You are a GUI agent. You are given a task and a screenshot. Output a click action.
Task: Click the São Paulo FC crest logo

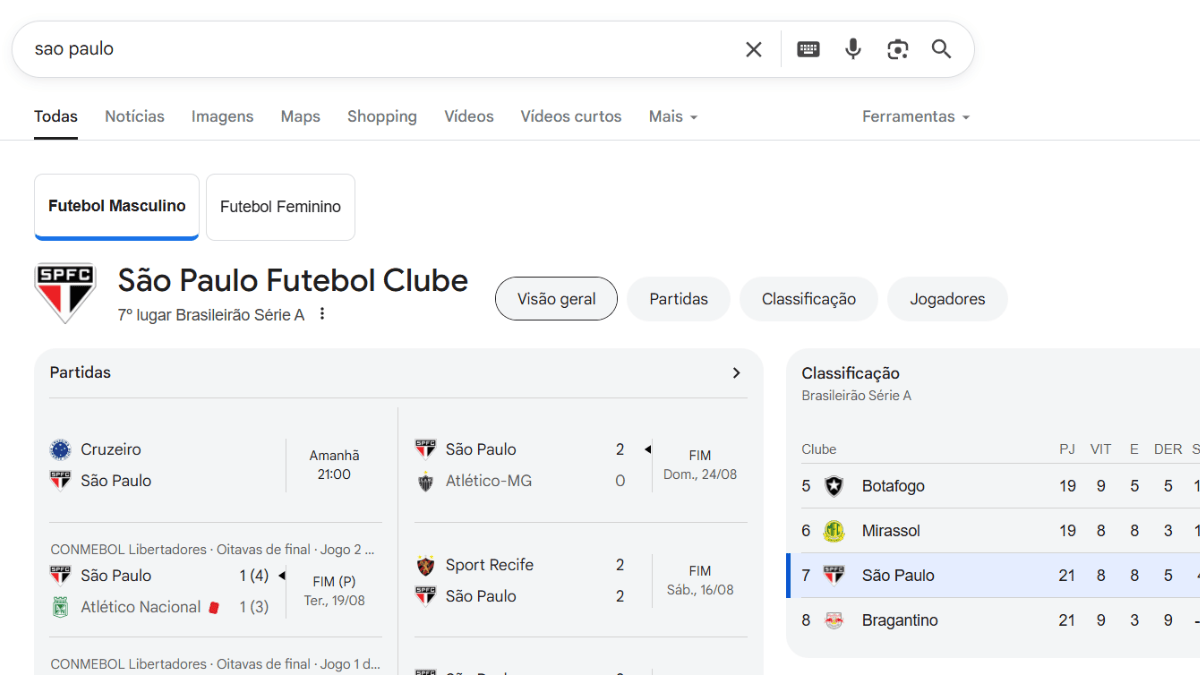pyautogui.click(x=65, y=292)
